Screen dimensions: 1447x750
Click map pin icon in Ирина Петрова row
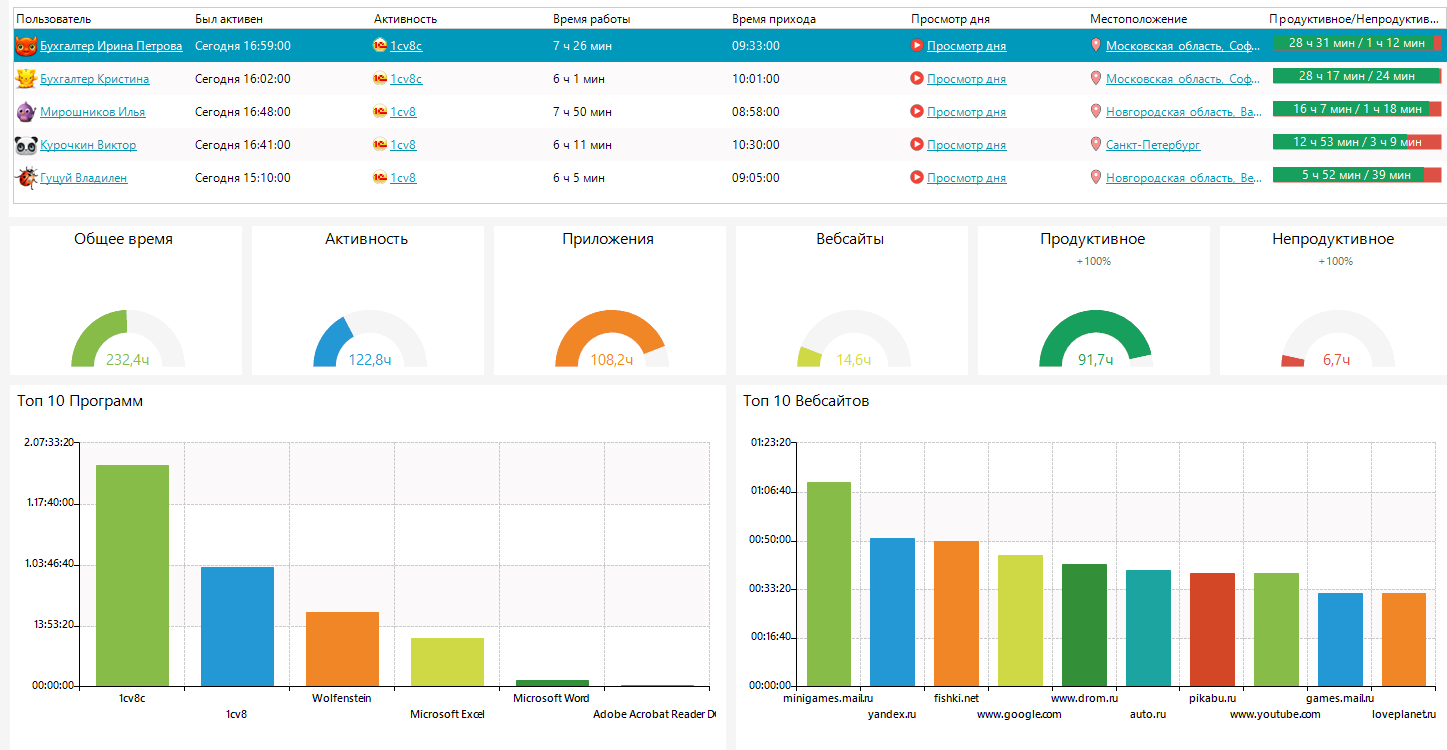[1096, 46]
